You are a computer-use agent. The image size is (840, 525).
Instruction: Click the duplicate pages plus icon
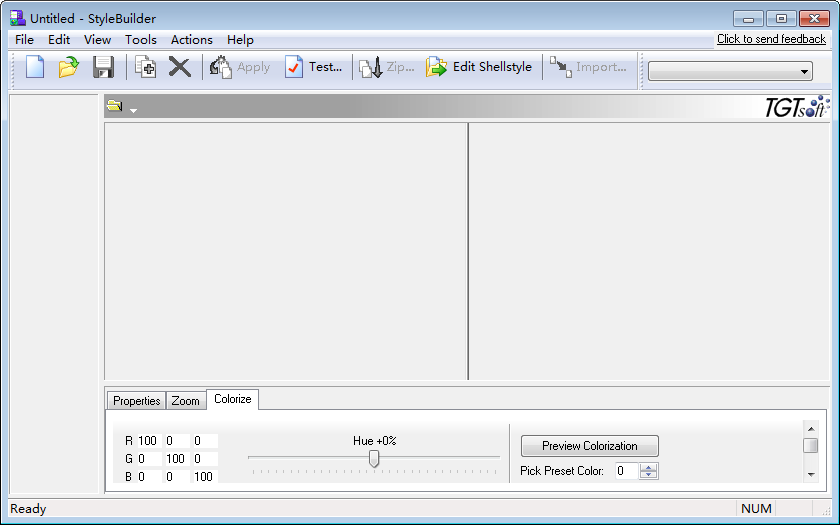click(x=145, y=67)
